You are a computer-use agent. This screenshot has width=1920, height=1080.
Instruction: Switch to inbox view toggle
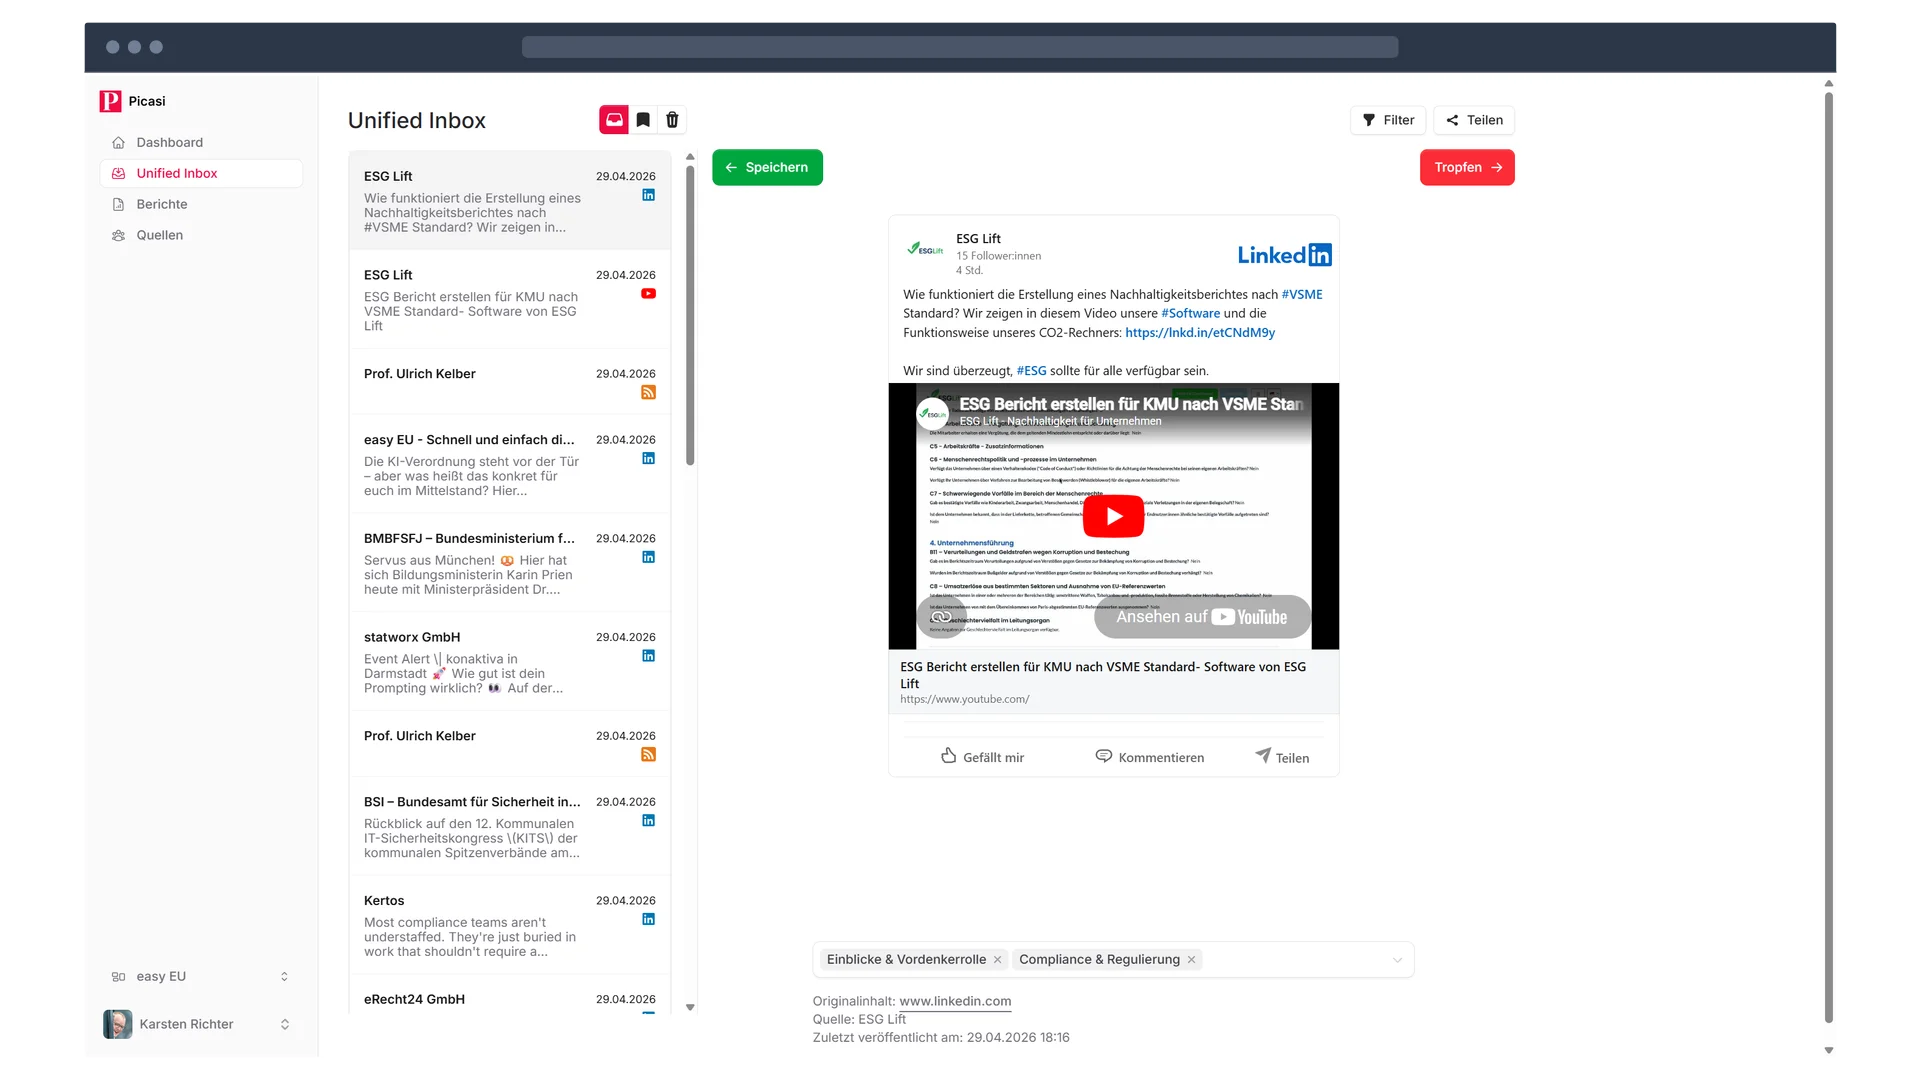614,120
